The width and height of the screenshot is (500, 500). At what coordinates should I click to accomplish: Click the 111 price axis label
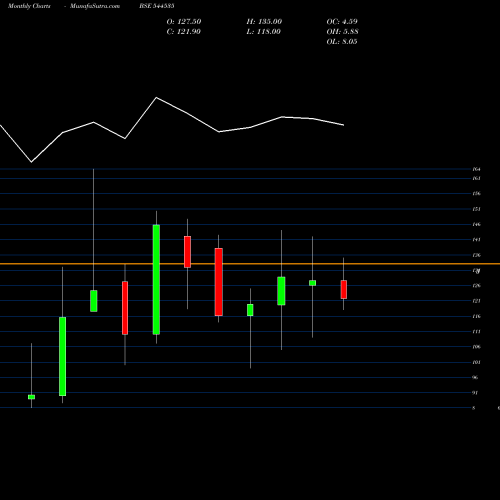(476, 332)
